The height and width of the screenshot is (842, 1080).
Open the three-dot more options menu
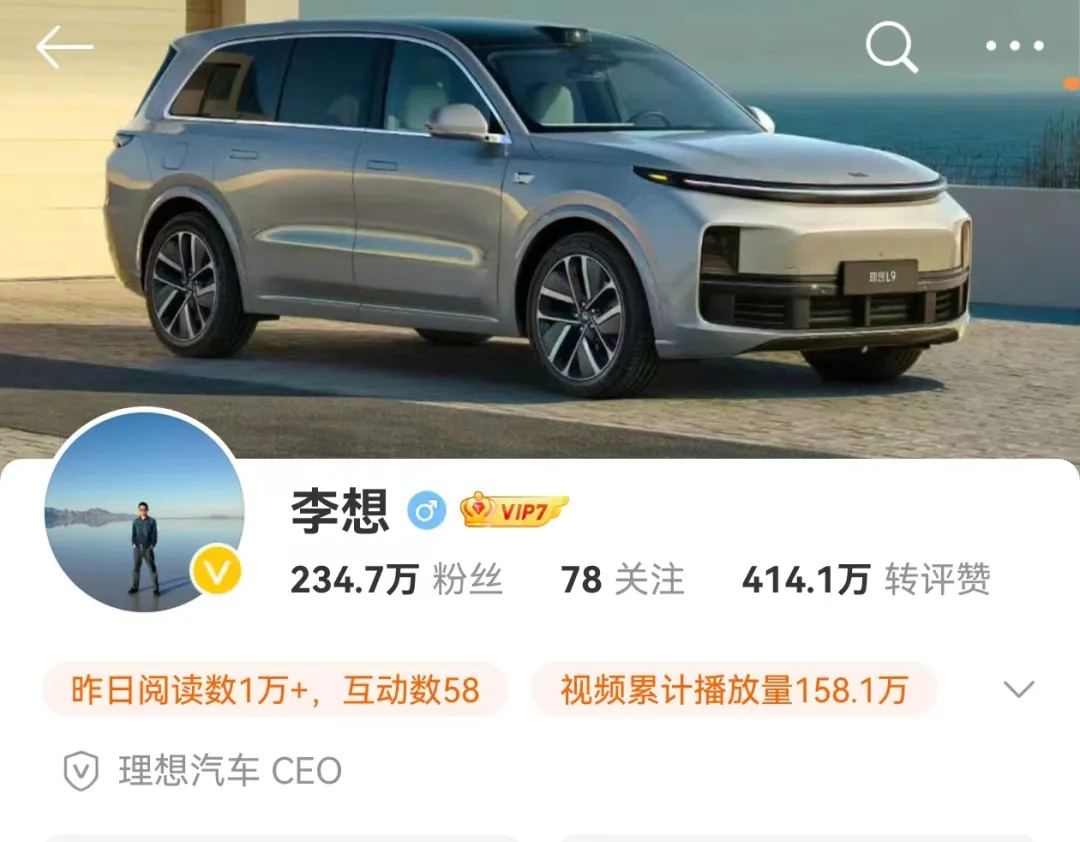click(1015, 46)
